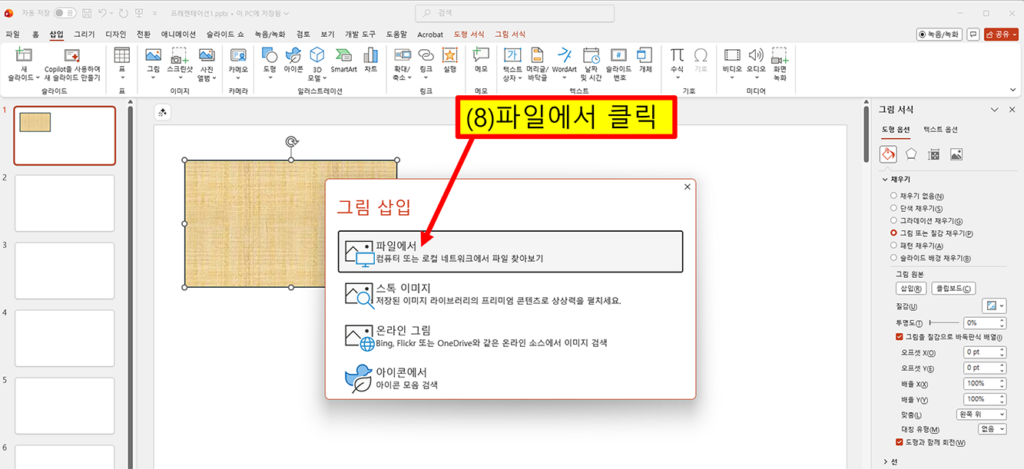Click the 삽입(R) button under 그림 원본
1024x469 pixels.
pos(911,289)
